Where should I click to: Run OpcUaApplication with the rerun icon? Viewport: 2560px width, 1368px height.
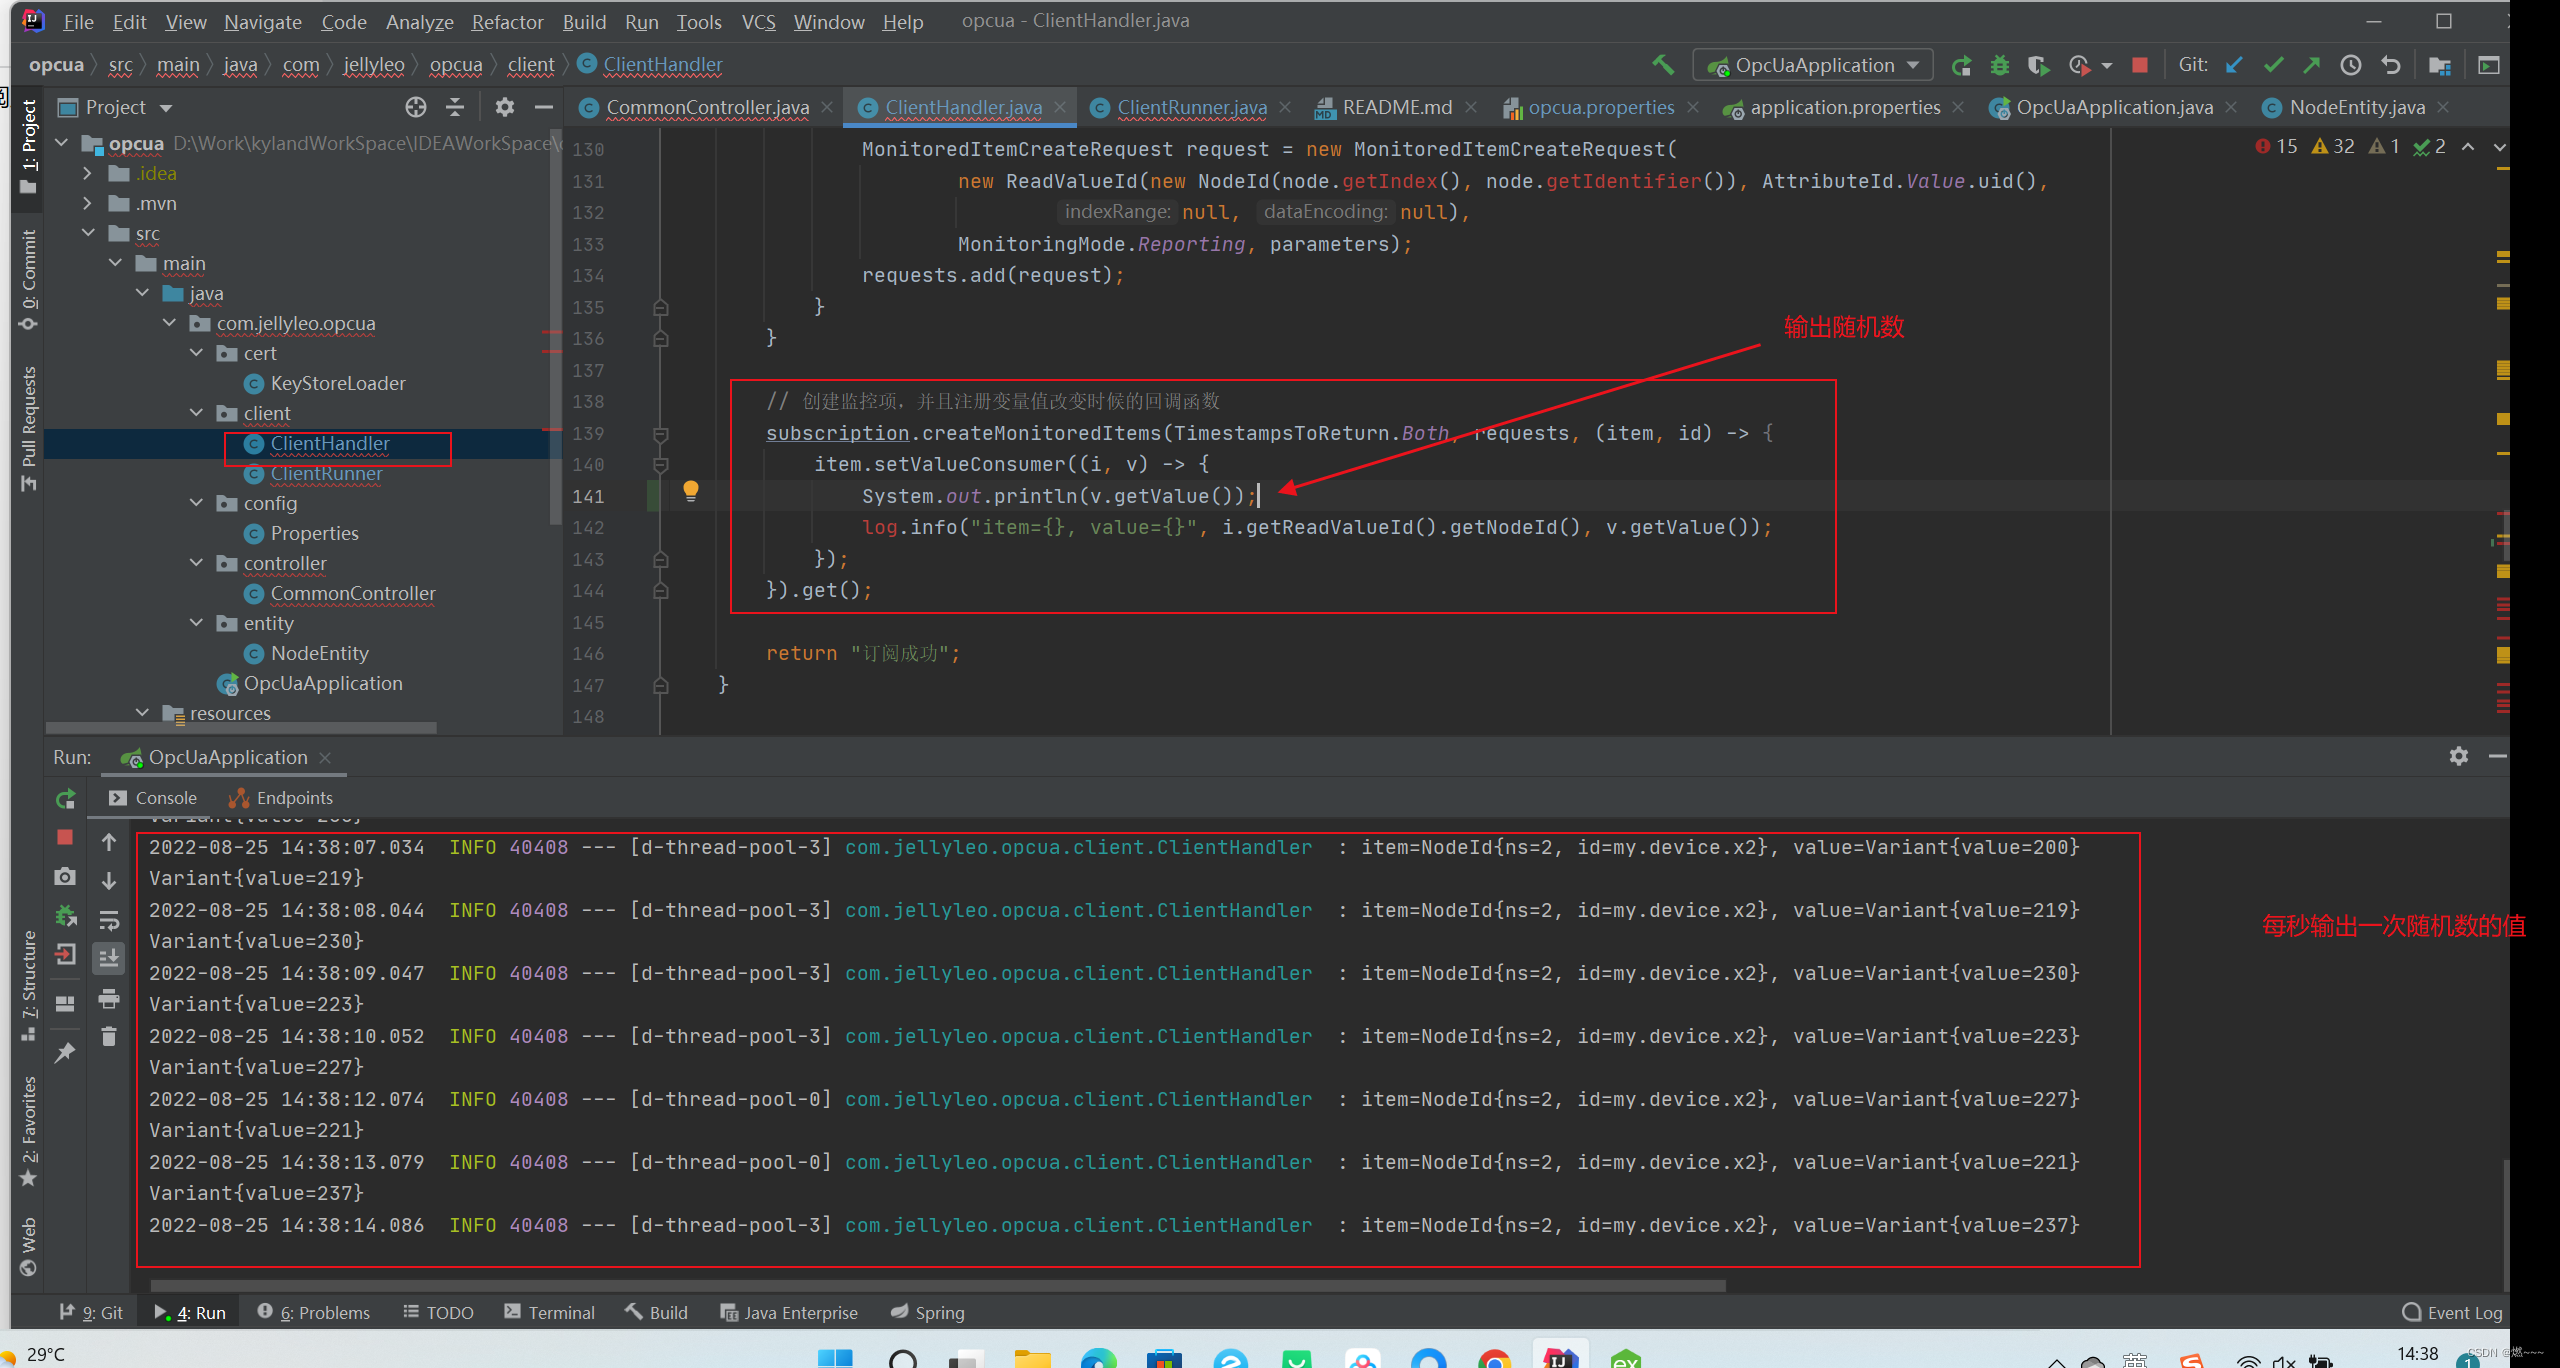tap(1961, 65)
